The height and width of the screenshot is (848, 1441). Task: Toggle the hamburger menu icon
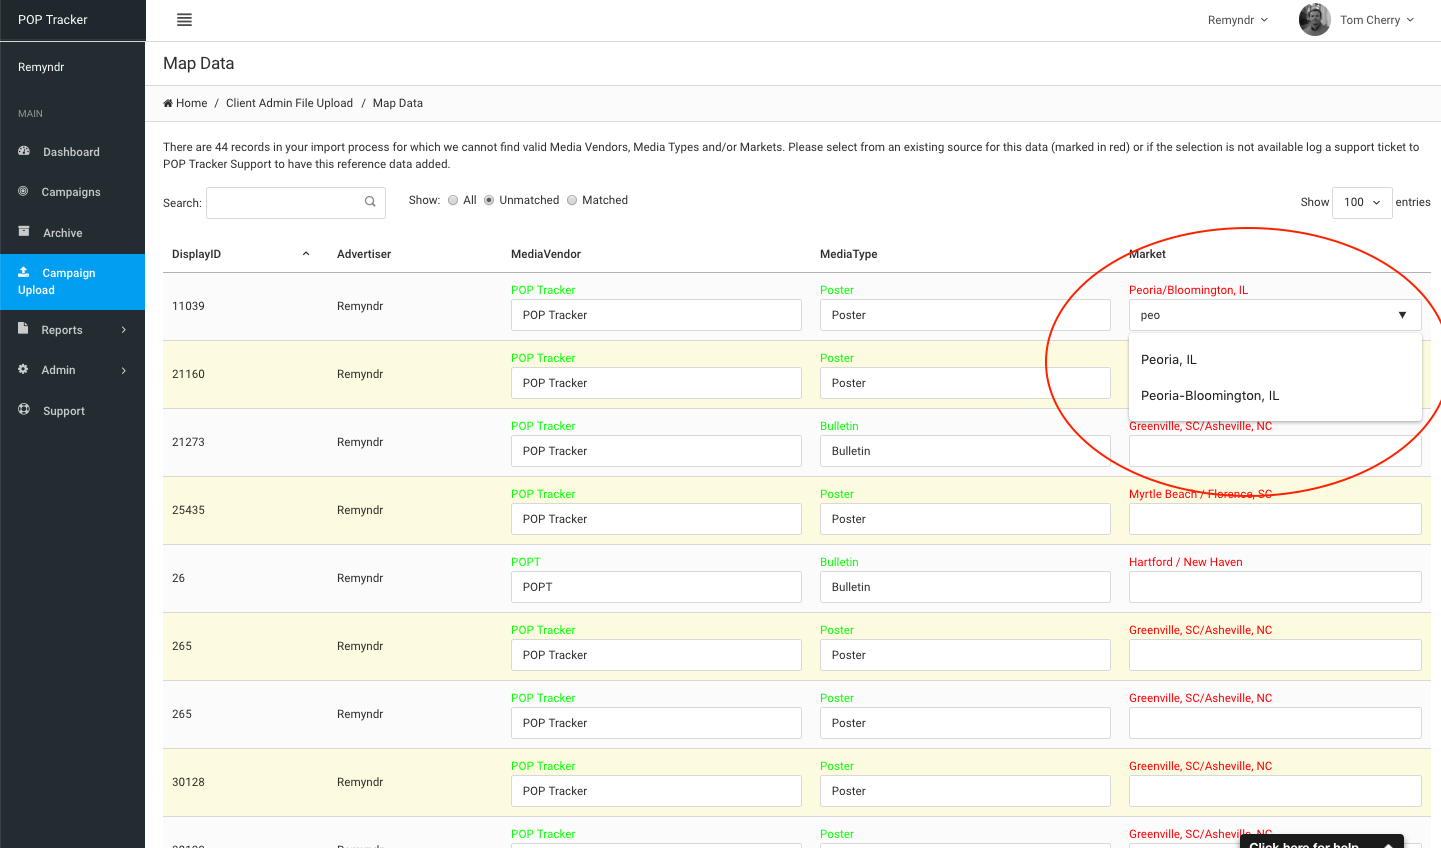click(x=184, y=20)
